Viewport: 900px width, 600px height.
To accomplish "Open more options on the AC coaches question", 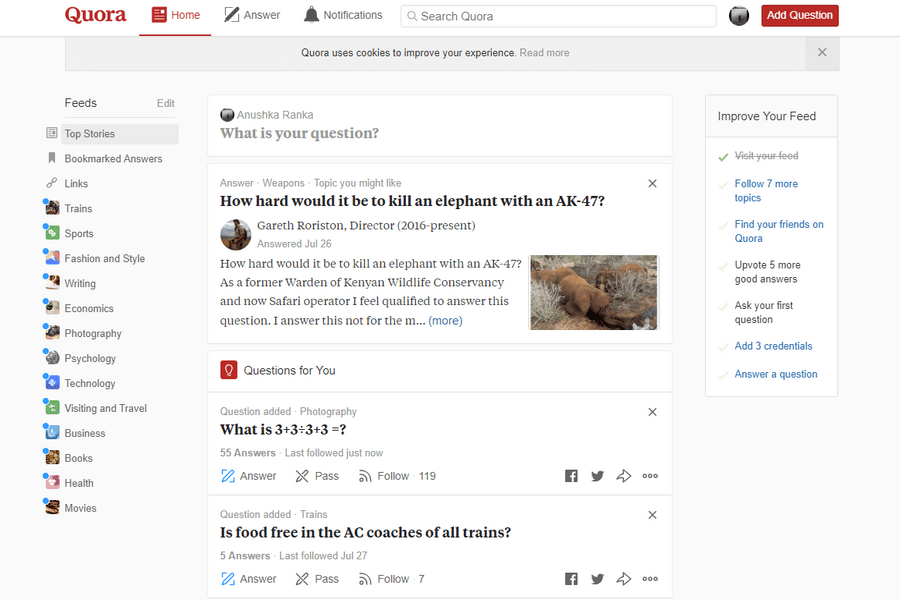I will coord(649,578).
